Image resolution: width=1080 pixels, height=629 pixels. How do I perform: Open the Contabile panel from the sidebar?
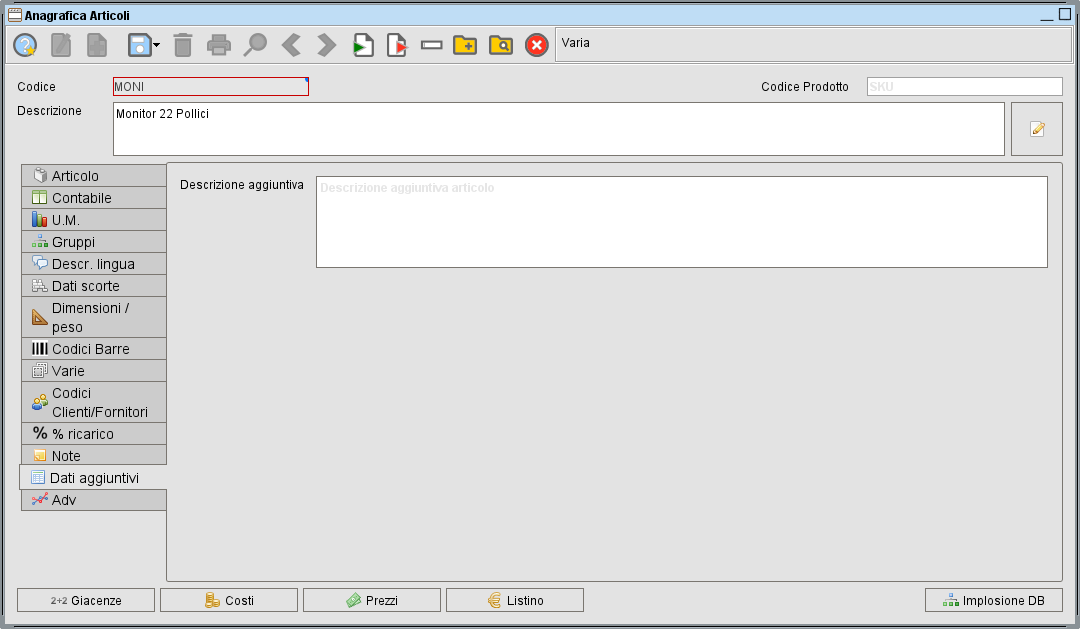93,197
